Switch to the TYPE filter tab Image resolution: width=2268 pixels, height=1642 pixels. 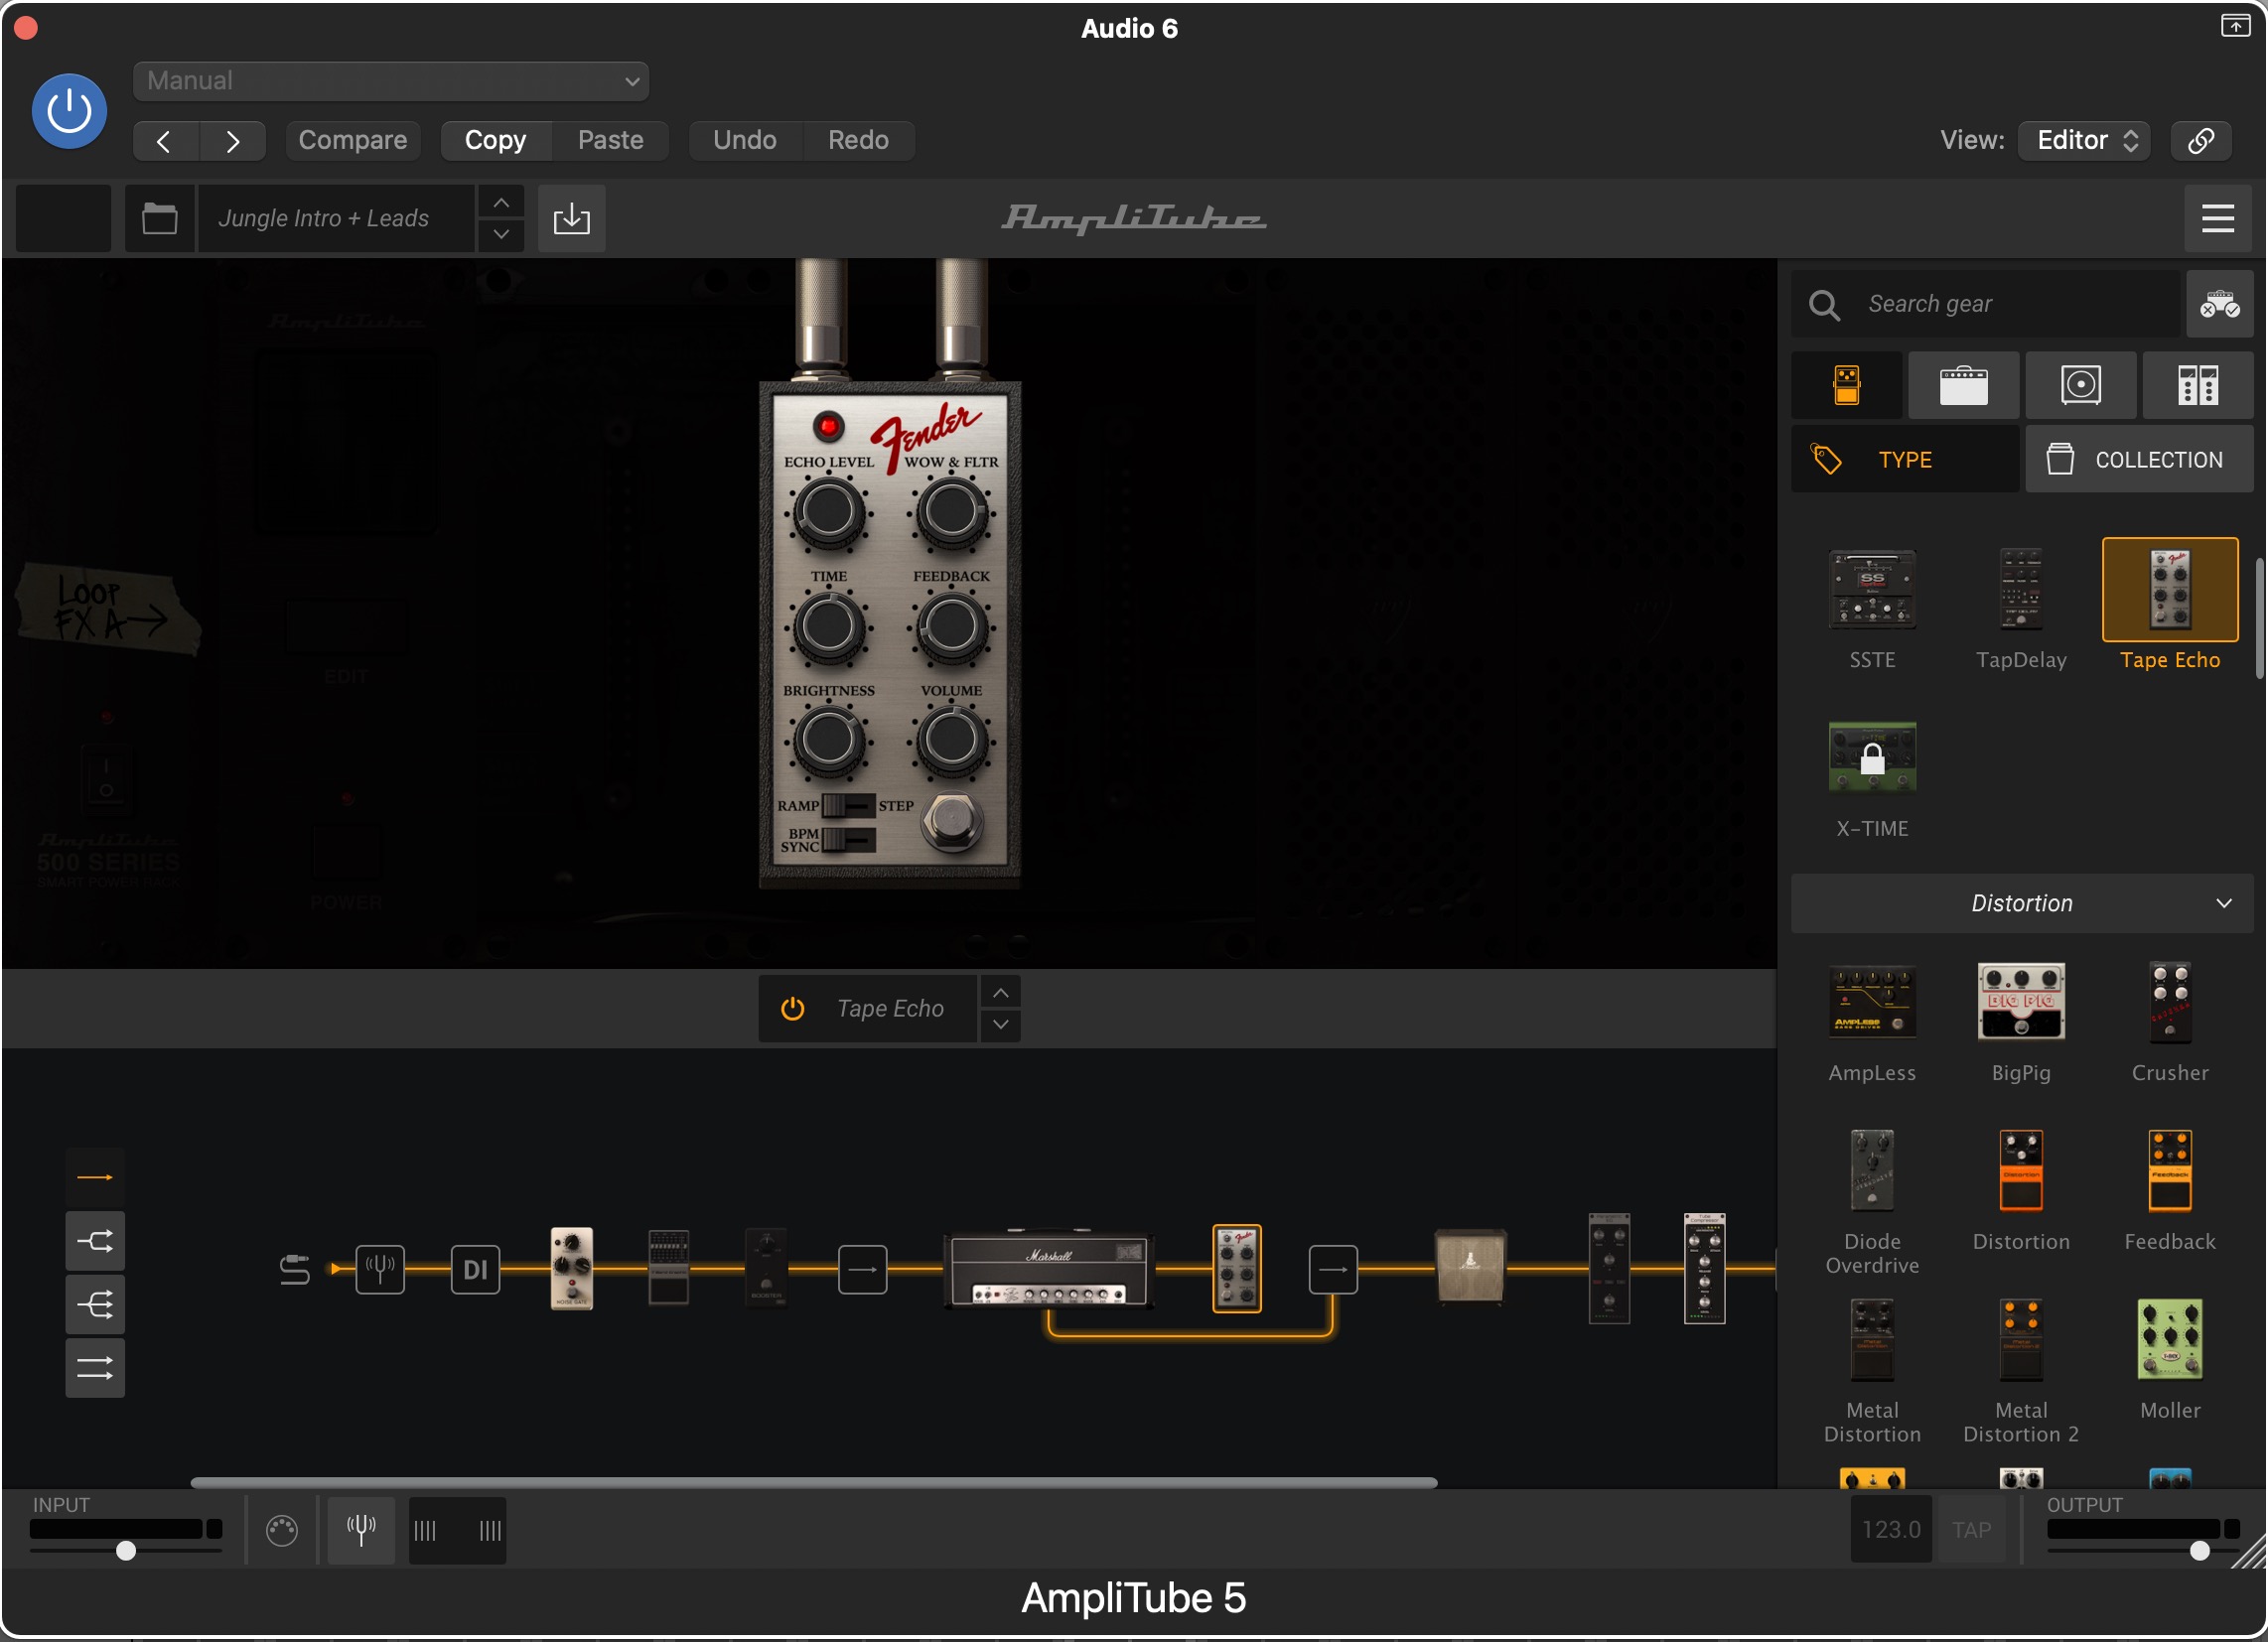click(1904, 460)
